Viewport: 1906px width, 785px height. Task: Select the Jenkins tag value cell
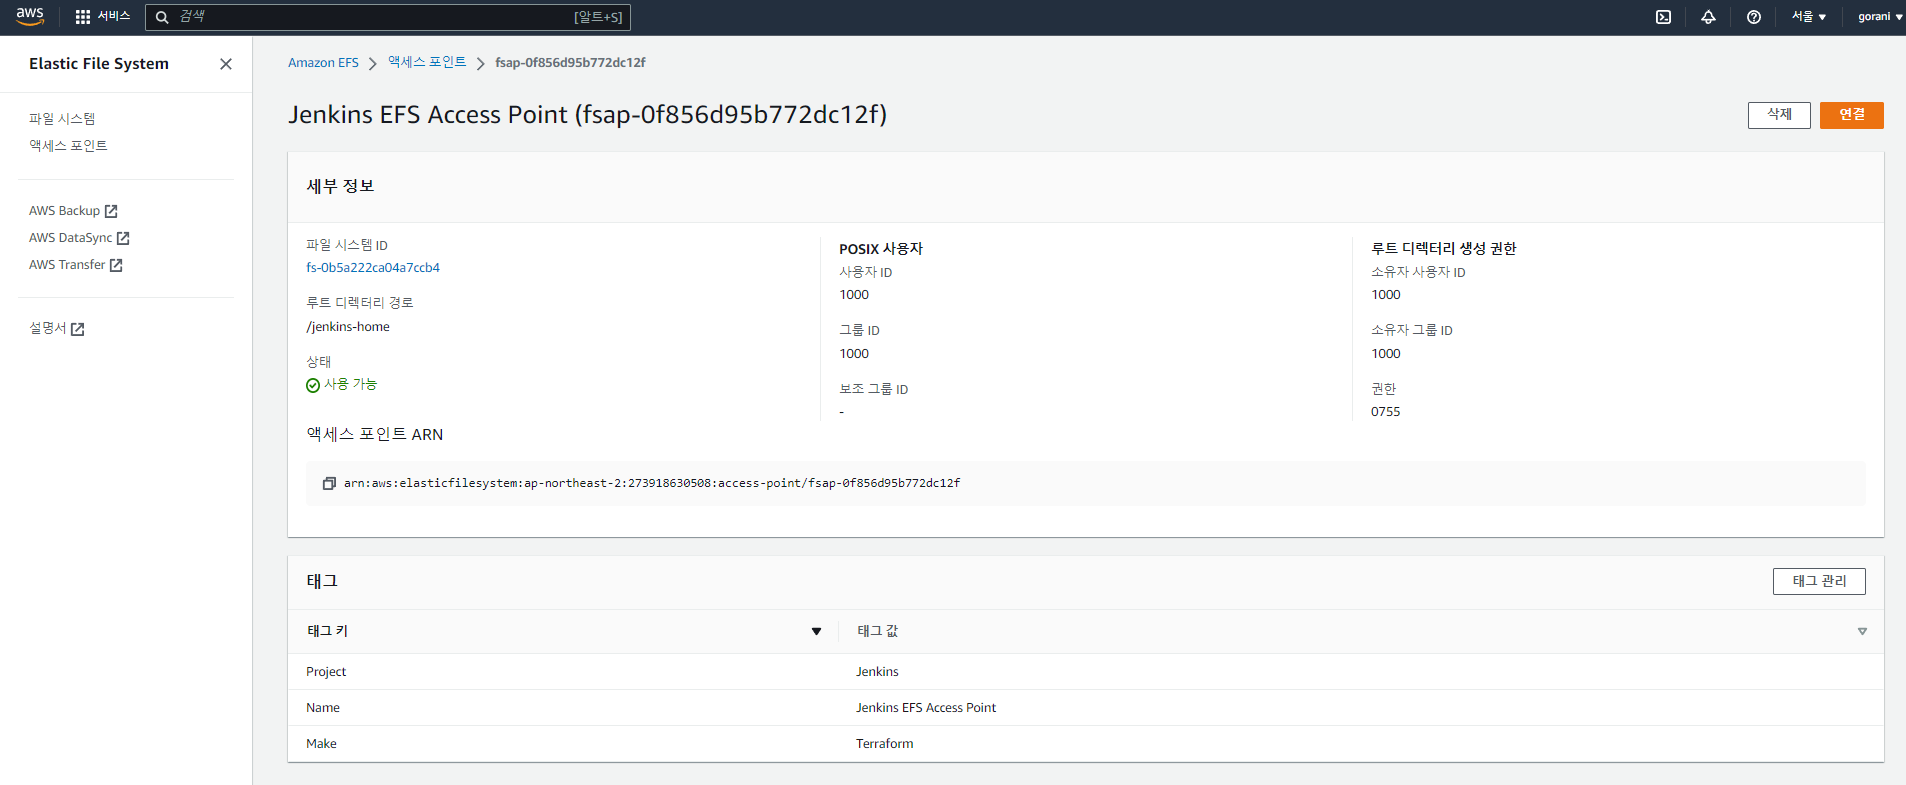[x=877, y=672]
